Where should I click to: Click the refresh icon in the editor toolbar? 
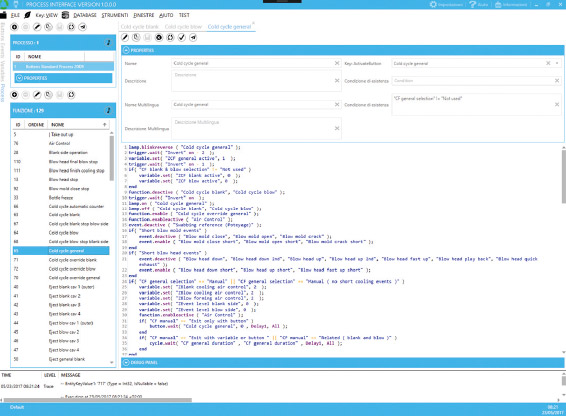(x=170, y=37)
